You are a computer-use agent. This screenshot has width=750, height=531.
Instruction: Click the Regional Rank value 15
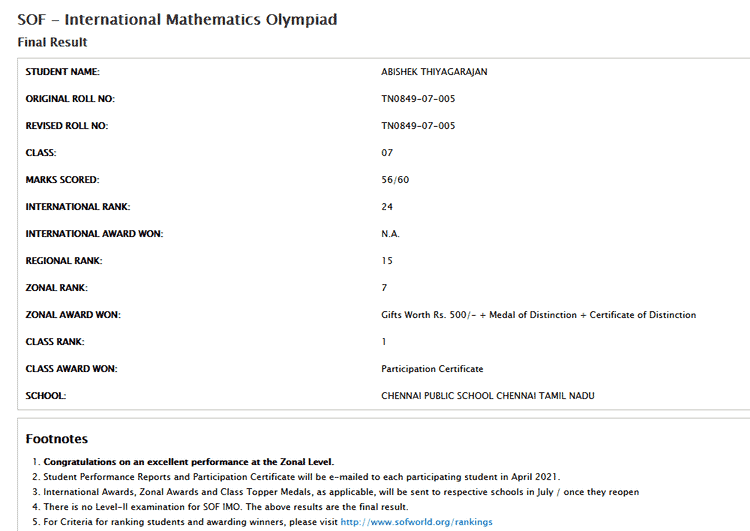pos(387,261)
